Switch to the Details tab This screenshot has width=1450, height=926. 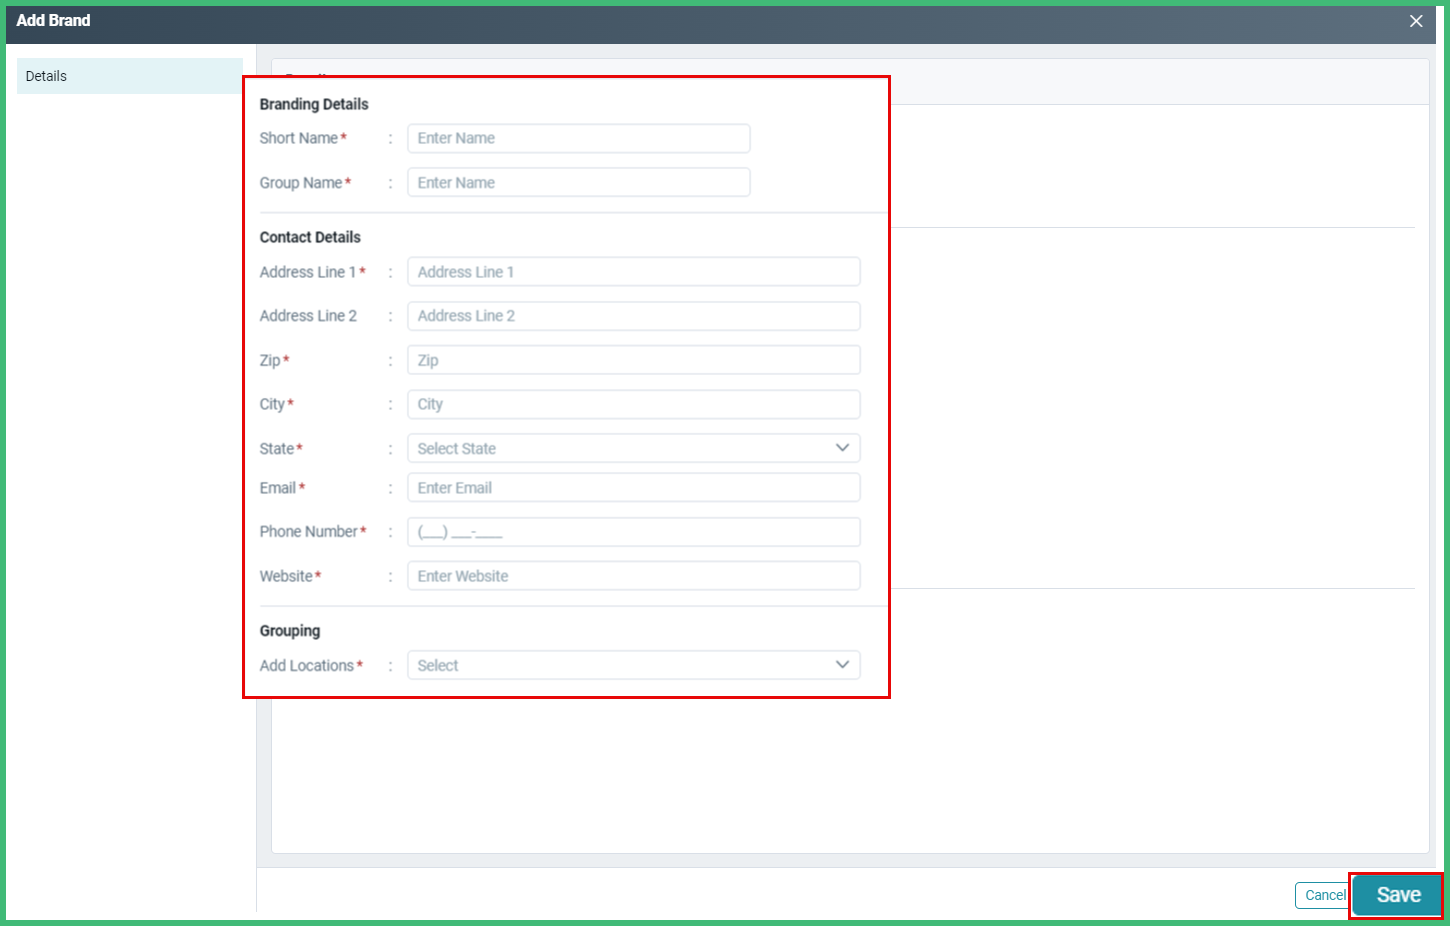tap(46, 75)
